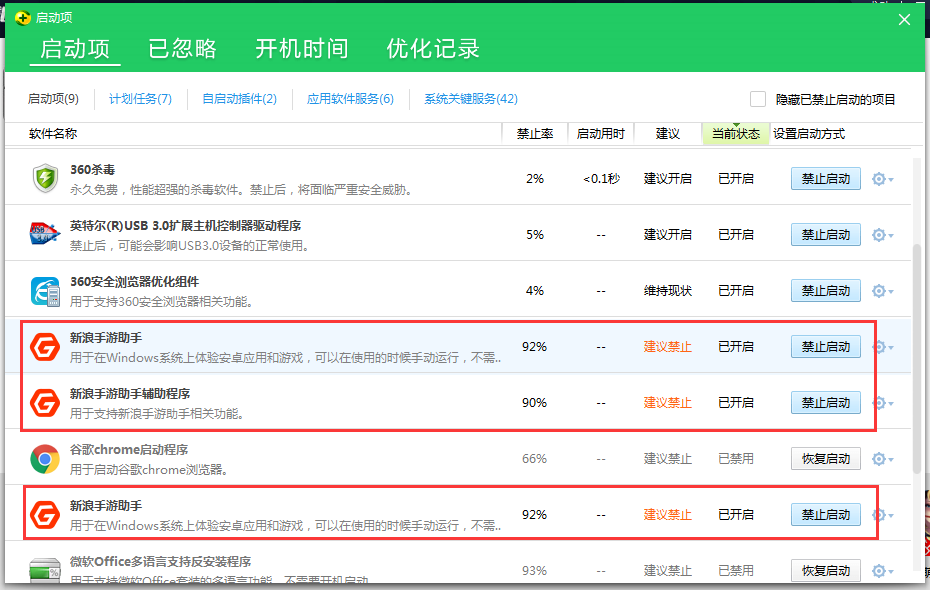Select the first 新浪手游助手 G icon
The image size is (930, 590).
tap(45, 345)
